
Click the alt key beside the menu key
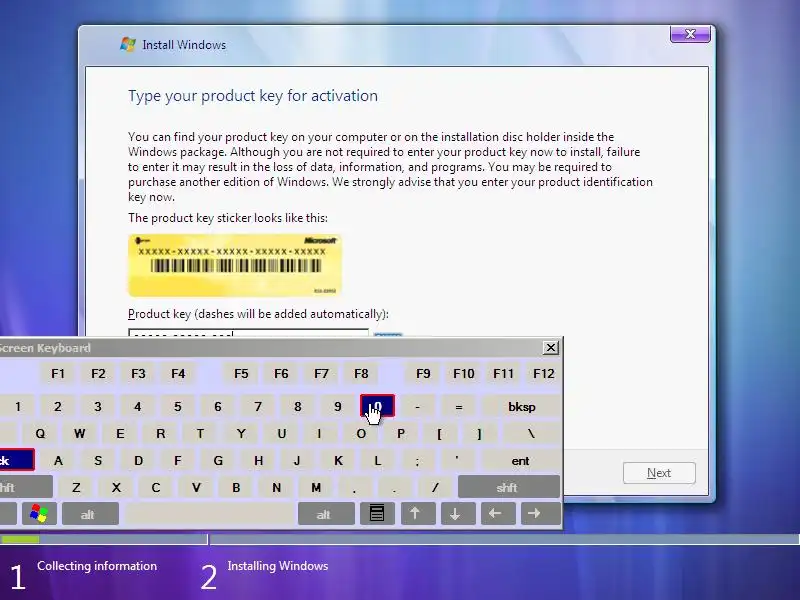326,514
